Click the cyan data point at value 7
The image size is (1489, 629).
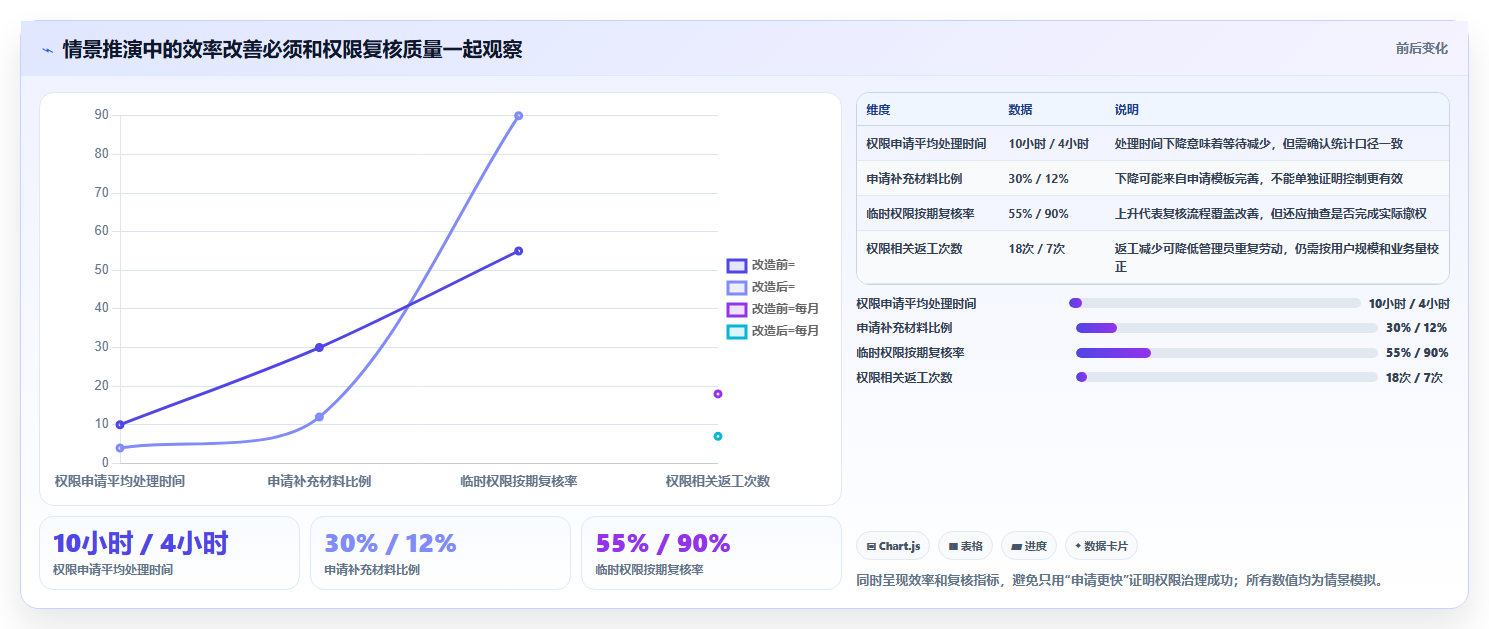718,436
